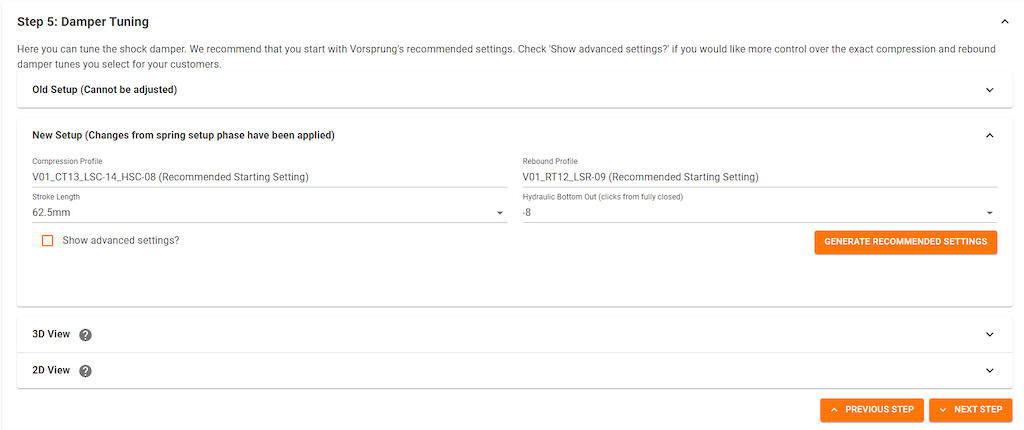Image resolution: width=1024 pixels, height=430 pixels.
Task: Click the Compression Profile field
Action: (268, 177)
